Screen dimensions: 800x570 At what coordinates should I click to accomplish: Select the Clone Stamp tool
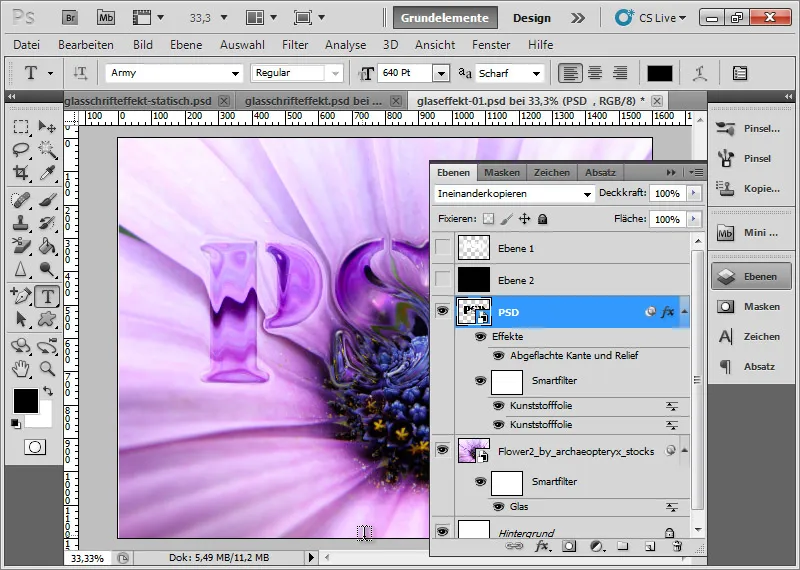(21, 223)
